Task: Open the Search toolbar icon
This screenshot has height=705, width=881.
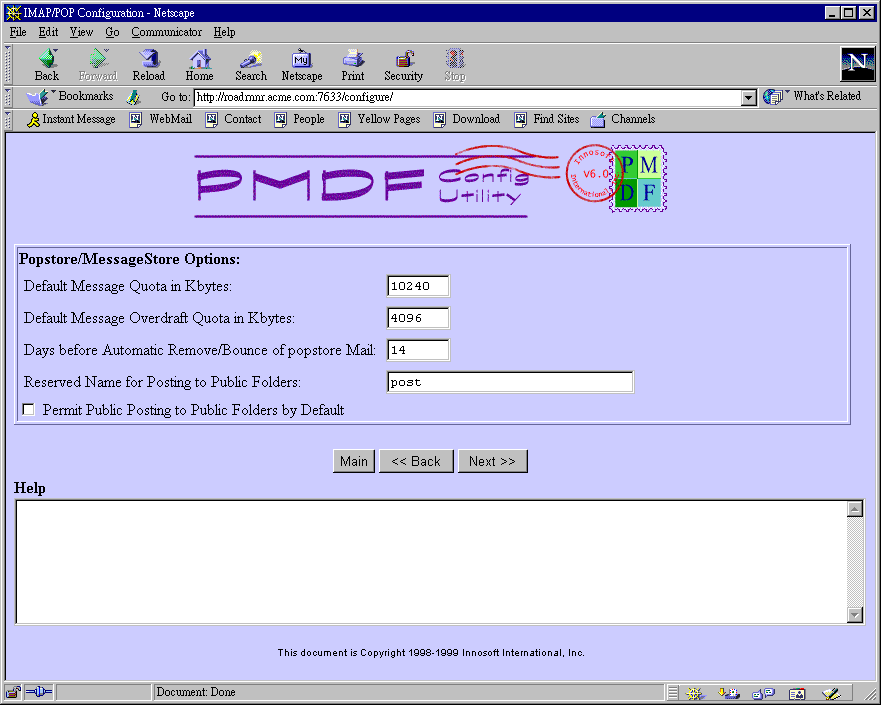Action: tap(251, 65)
